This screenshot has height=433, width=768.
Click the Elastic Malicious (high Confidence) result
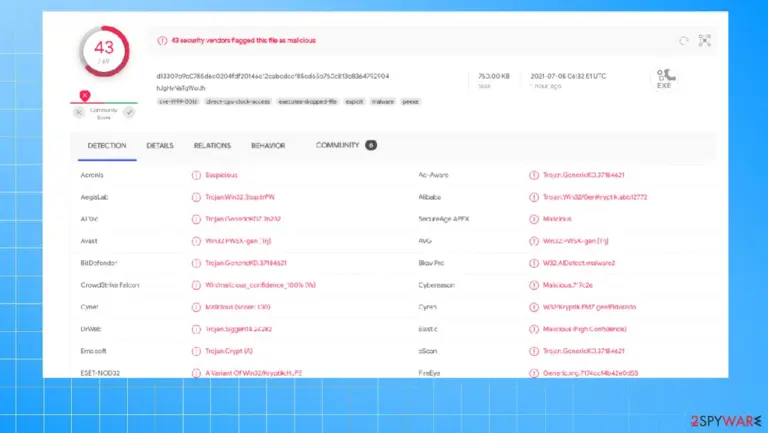[x=585, y=329]
